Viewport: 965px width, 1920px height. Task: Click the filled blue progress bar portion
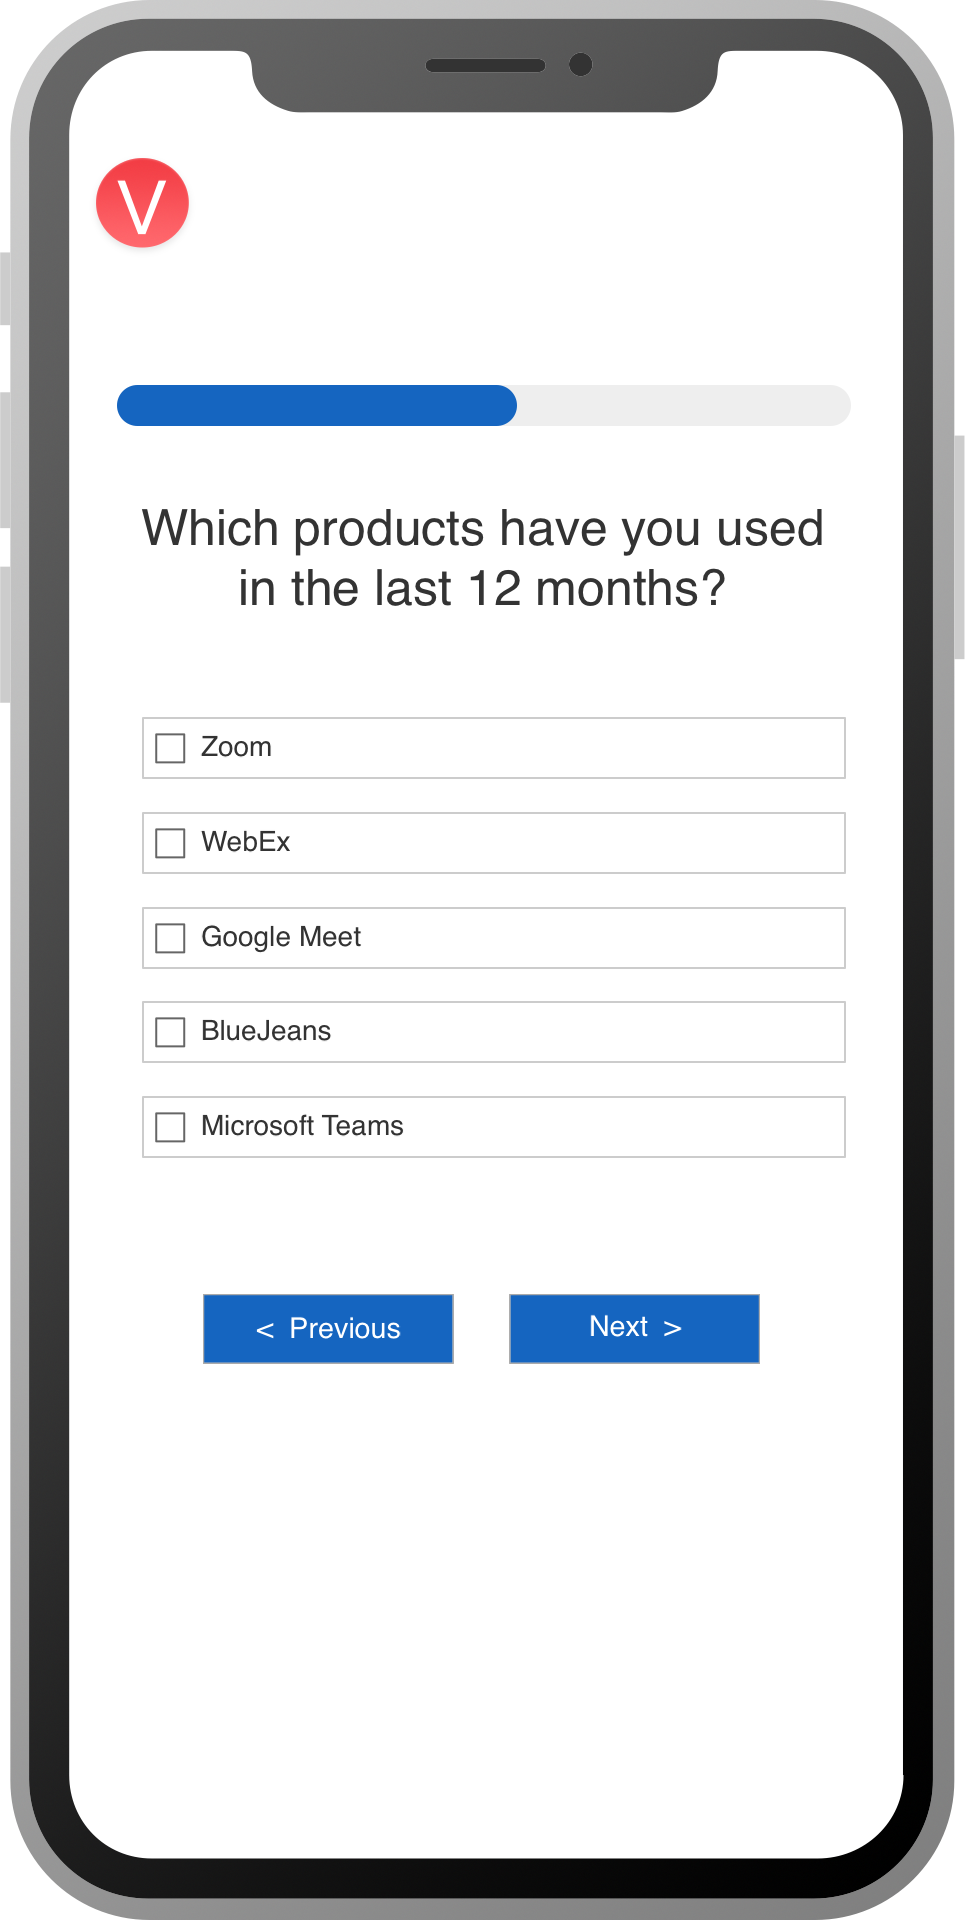[317, 406]
